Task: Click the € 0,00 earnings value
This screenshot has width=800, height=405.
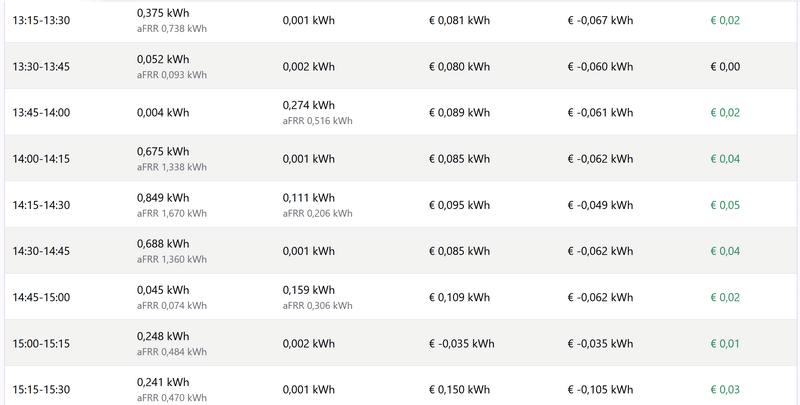Action: coord(725,67)
